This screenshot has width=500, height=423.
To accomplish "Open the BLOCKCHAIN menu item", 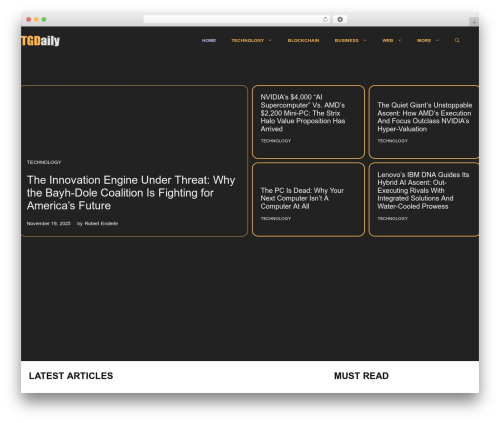I will tap(303, 40).
